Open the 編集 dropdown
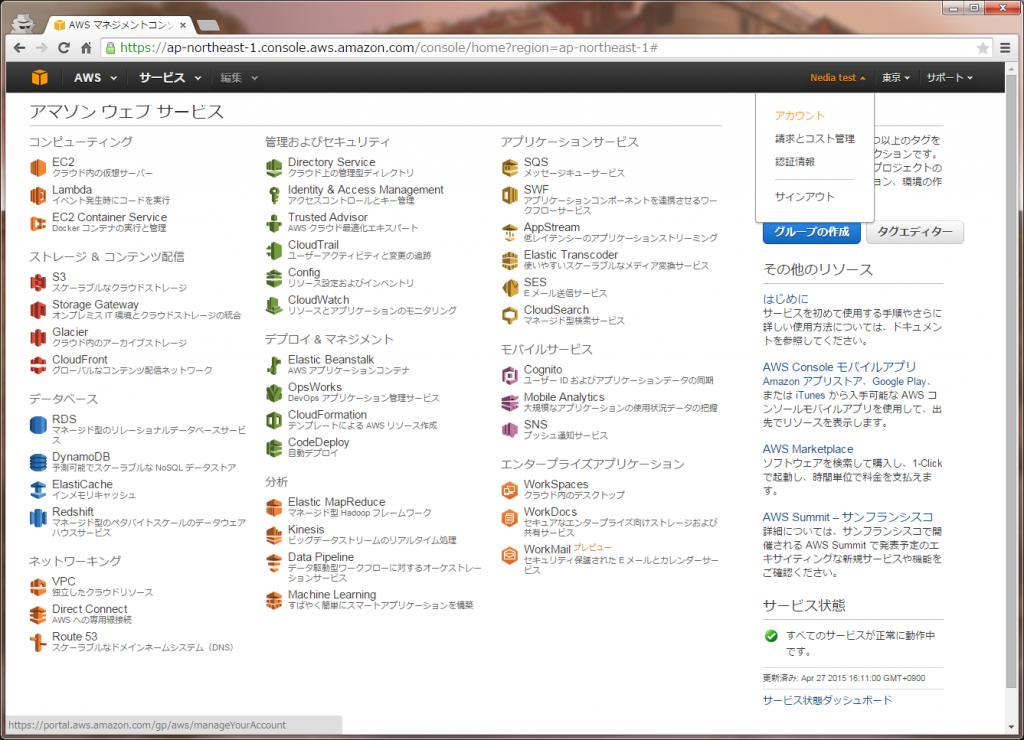Screen dimensions: 1024x740 click(239, 78)
